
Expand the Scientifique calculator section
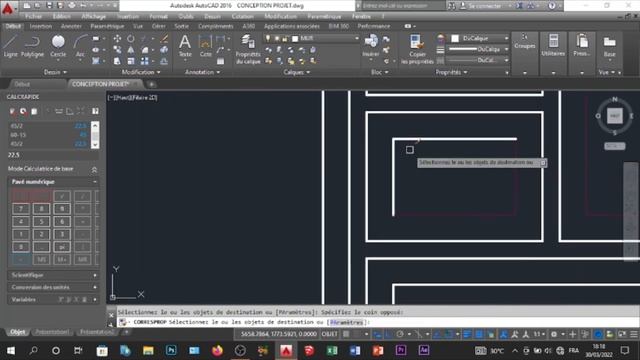coord(53,275)
